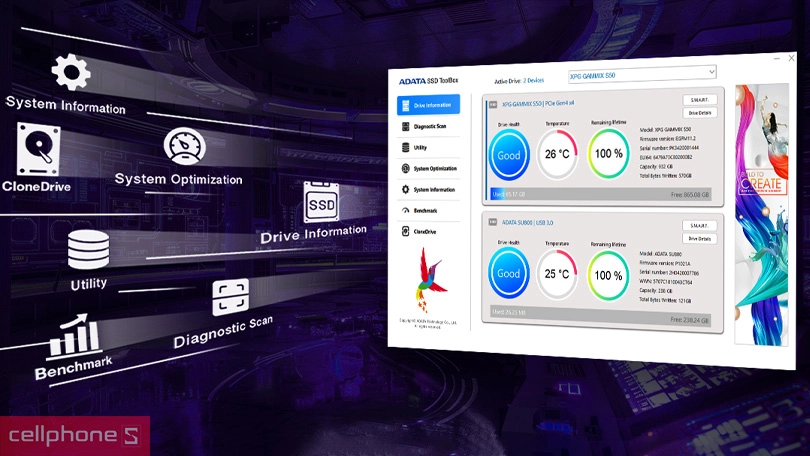Click the large SSD chip Drive Information graphic

[x=321, y=203]
